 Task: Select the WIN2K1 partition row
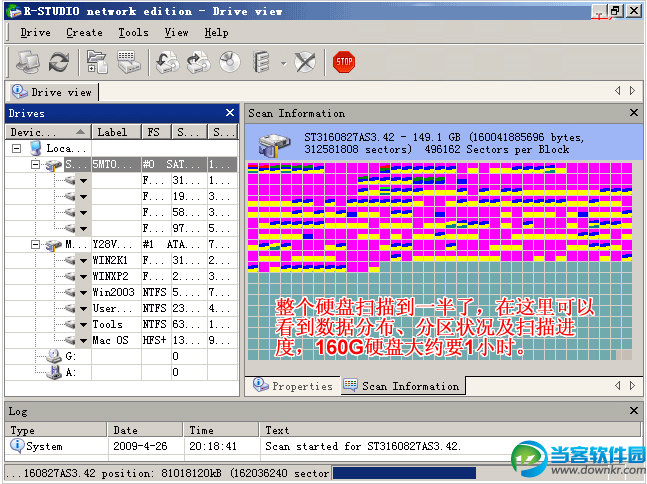tap(122, 260)
